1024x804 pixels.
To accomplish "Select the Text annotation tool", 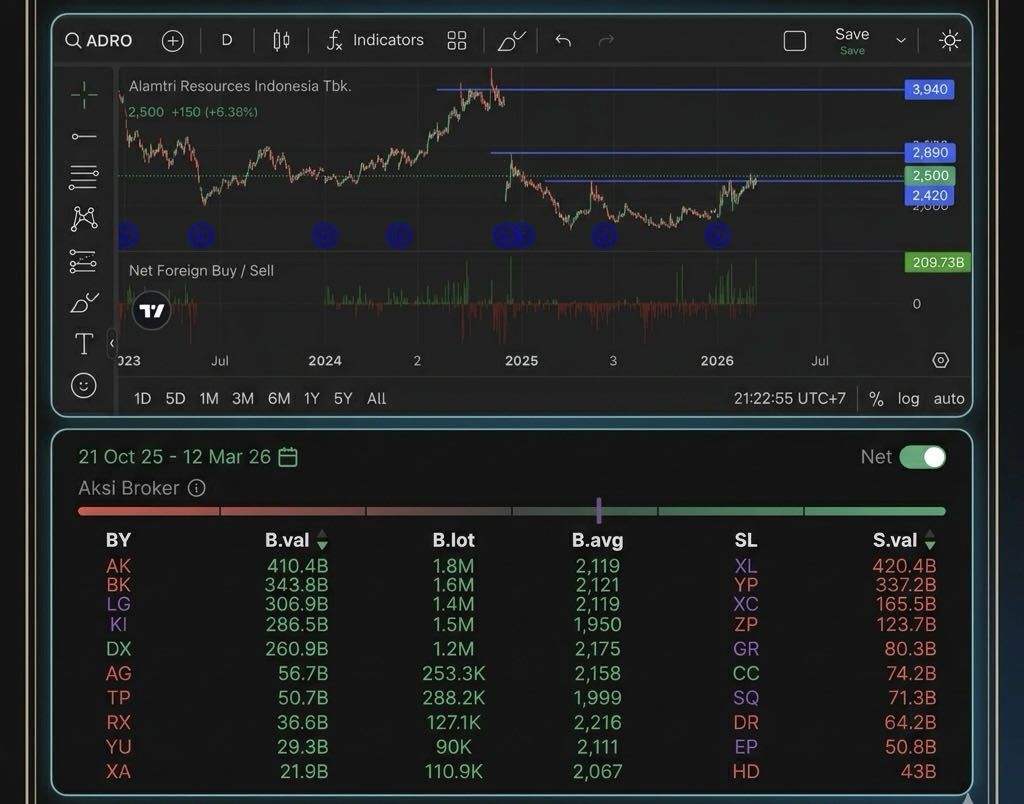I will (x=84, y=344).
